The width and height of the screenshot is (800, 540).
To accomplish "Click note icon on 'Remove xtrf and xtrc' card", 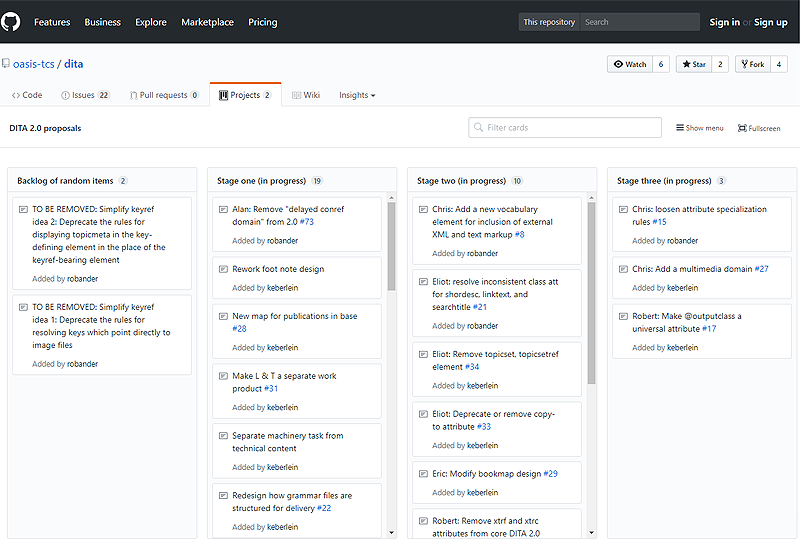I will point(423,521).
